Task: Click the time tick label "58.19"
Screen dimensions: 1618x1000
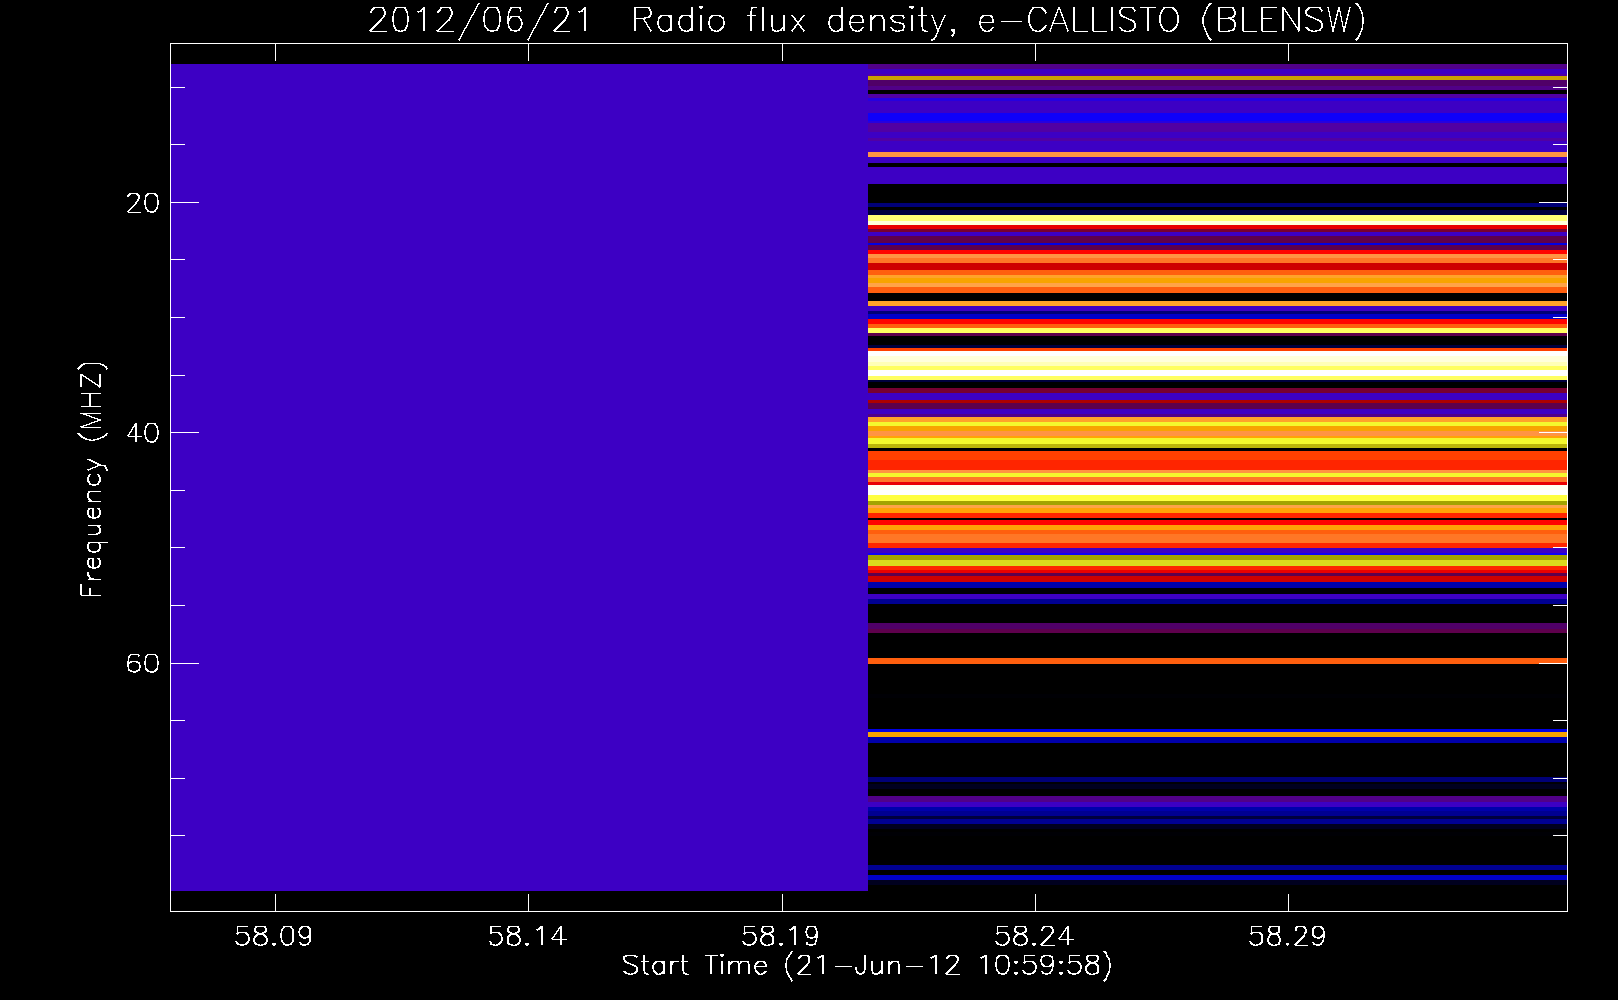Action: tap(781, 936)
